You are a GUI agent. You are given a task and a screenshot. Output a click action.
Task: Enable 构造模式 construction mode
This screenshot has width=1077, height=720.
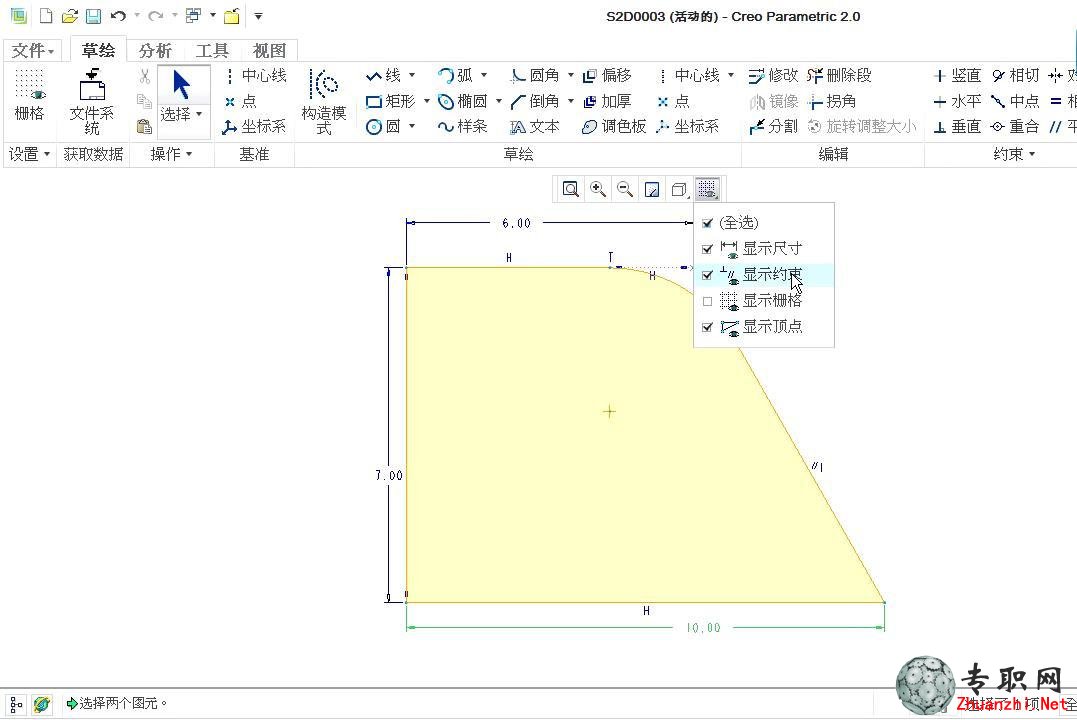pyautogui.click(x=324, y=102)
